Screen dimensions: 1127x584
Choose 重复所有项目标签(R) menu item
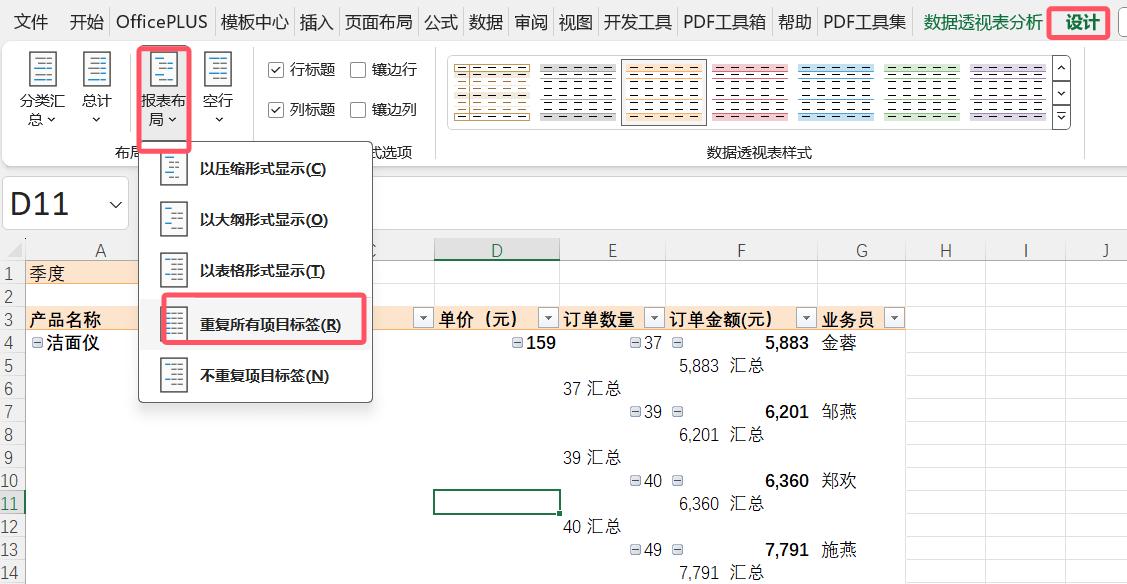pyautogui.click(x=256, y=324)
